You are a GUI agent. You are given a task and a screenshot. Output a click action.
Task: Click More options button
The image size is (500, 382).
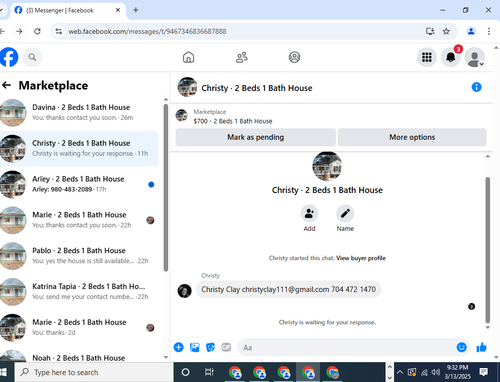tap(412, 137)
